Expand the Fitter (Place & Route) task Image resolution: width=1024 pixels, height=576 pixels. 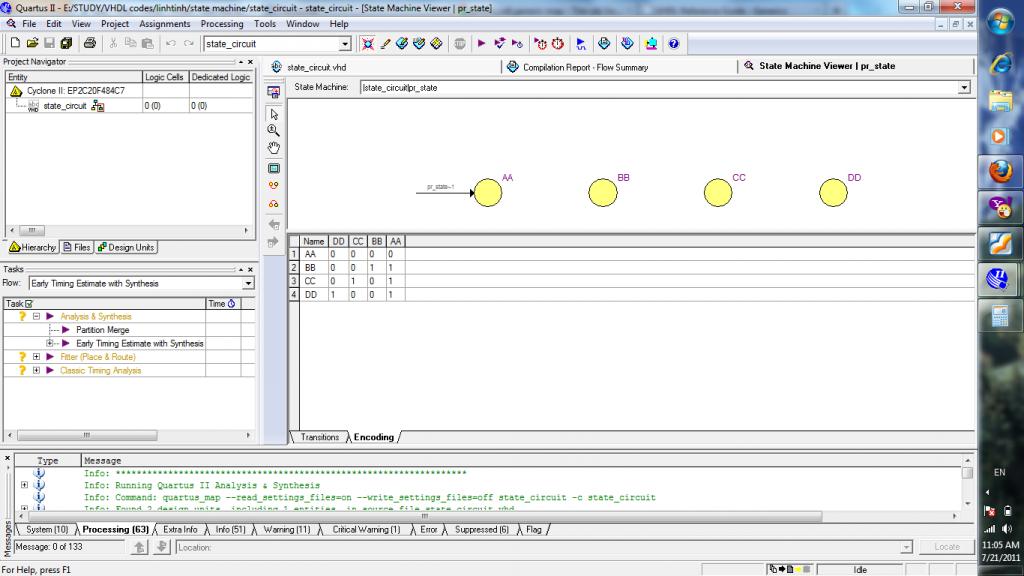pos(36,357)
